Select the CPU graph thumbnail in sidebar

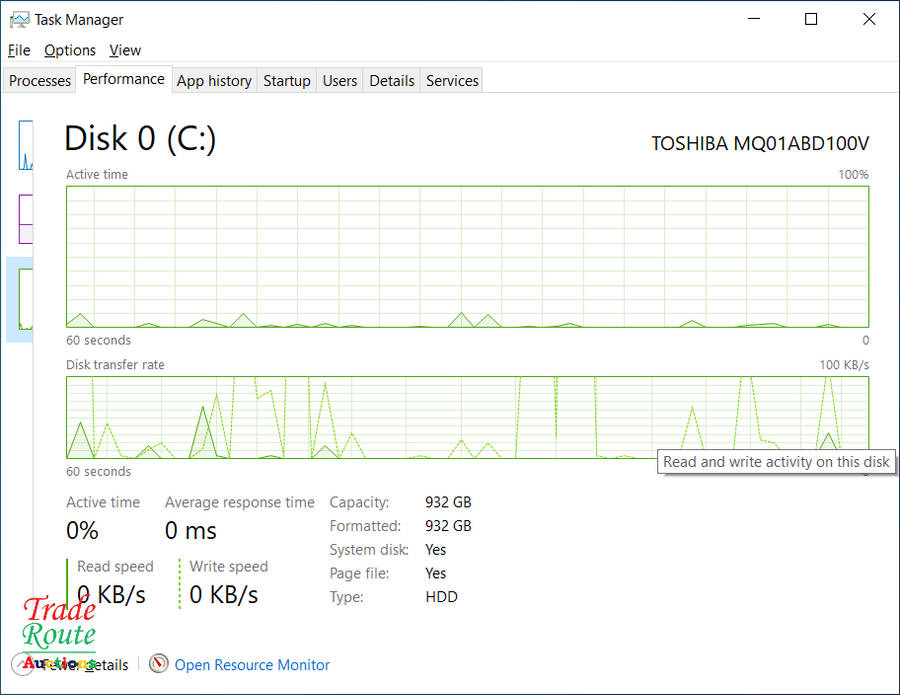coord(25,145)
